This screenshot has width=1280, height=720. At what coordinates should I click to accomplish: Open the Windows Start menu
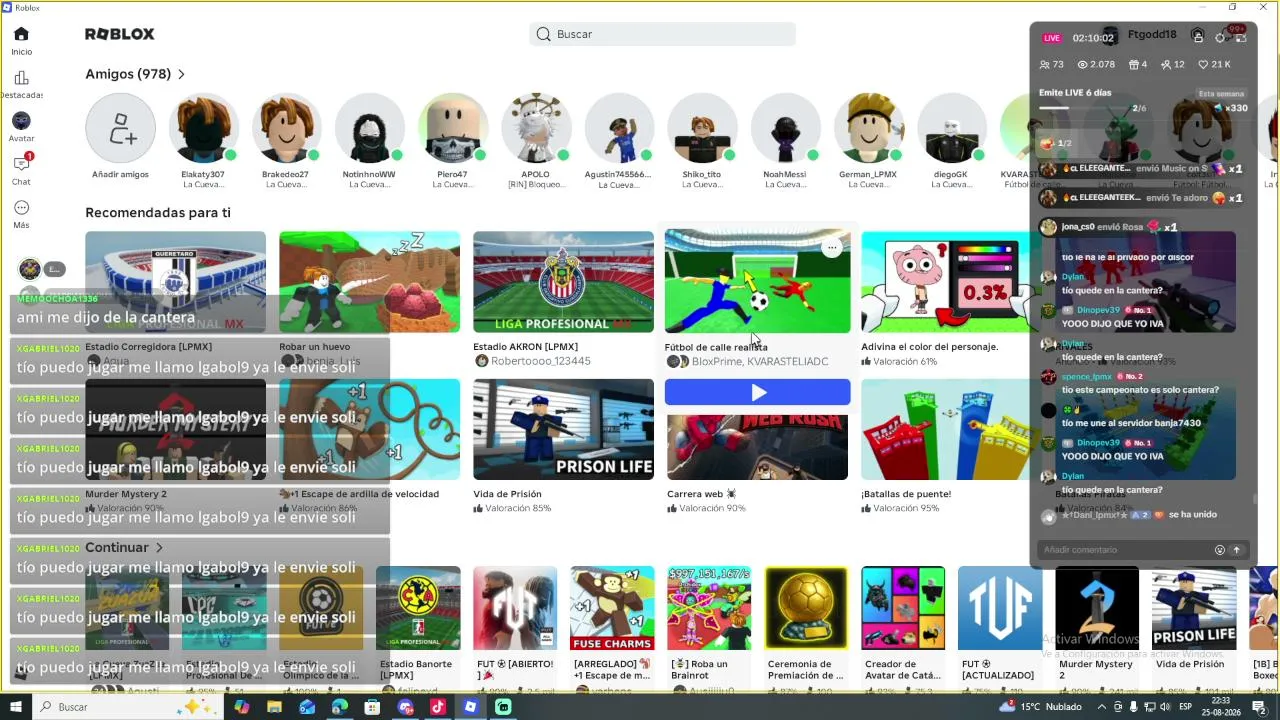(x=16, y=707)
